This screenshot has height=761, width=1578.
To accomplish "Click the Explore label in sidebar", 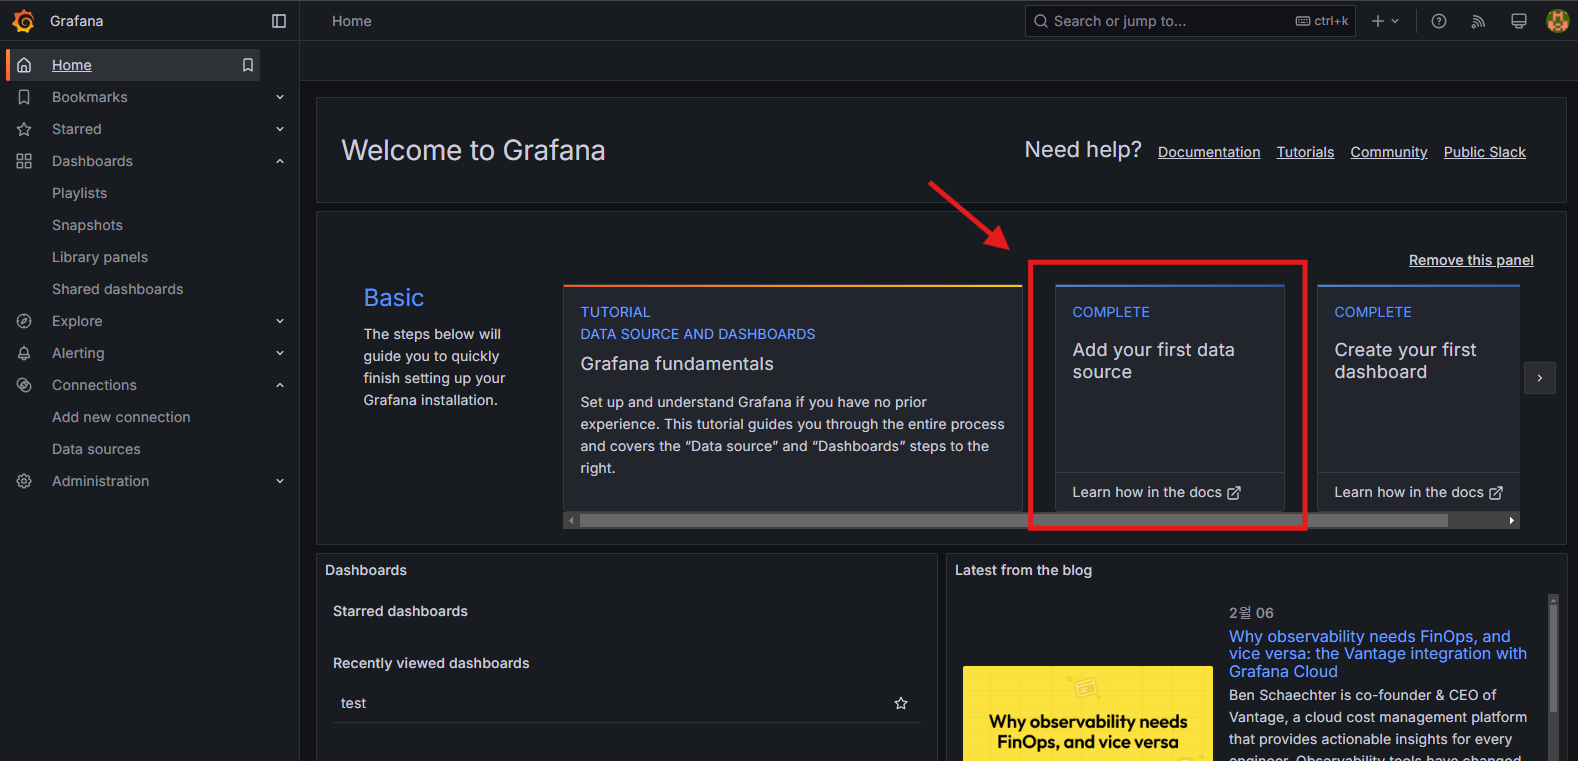I will coord(77,321).
